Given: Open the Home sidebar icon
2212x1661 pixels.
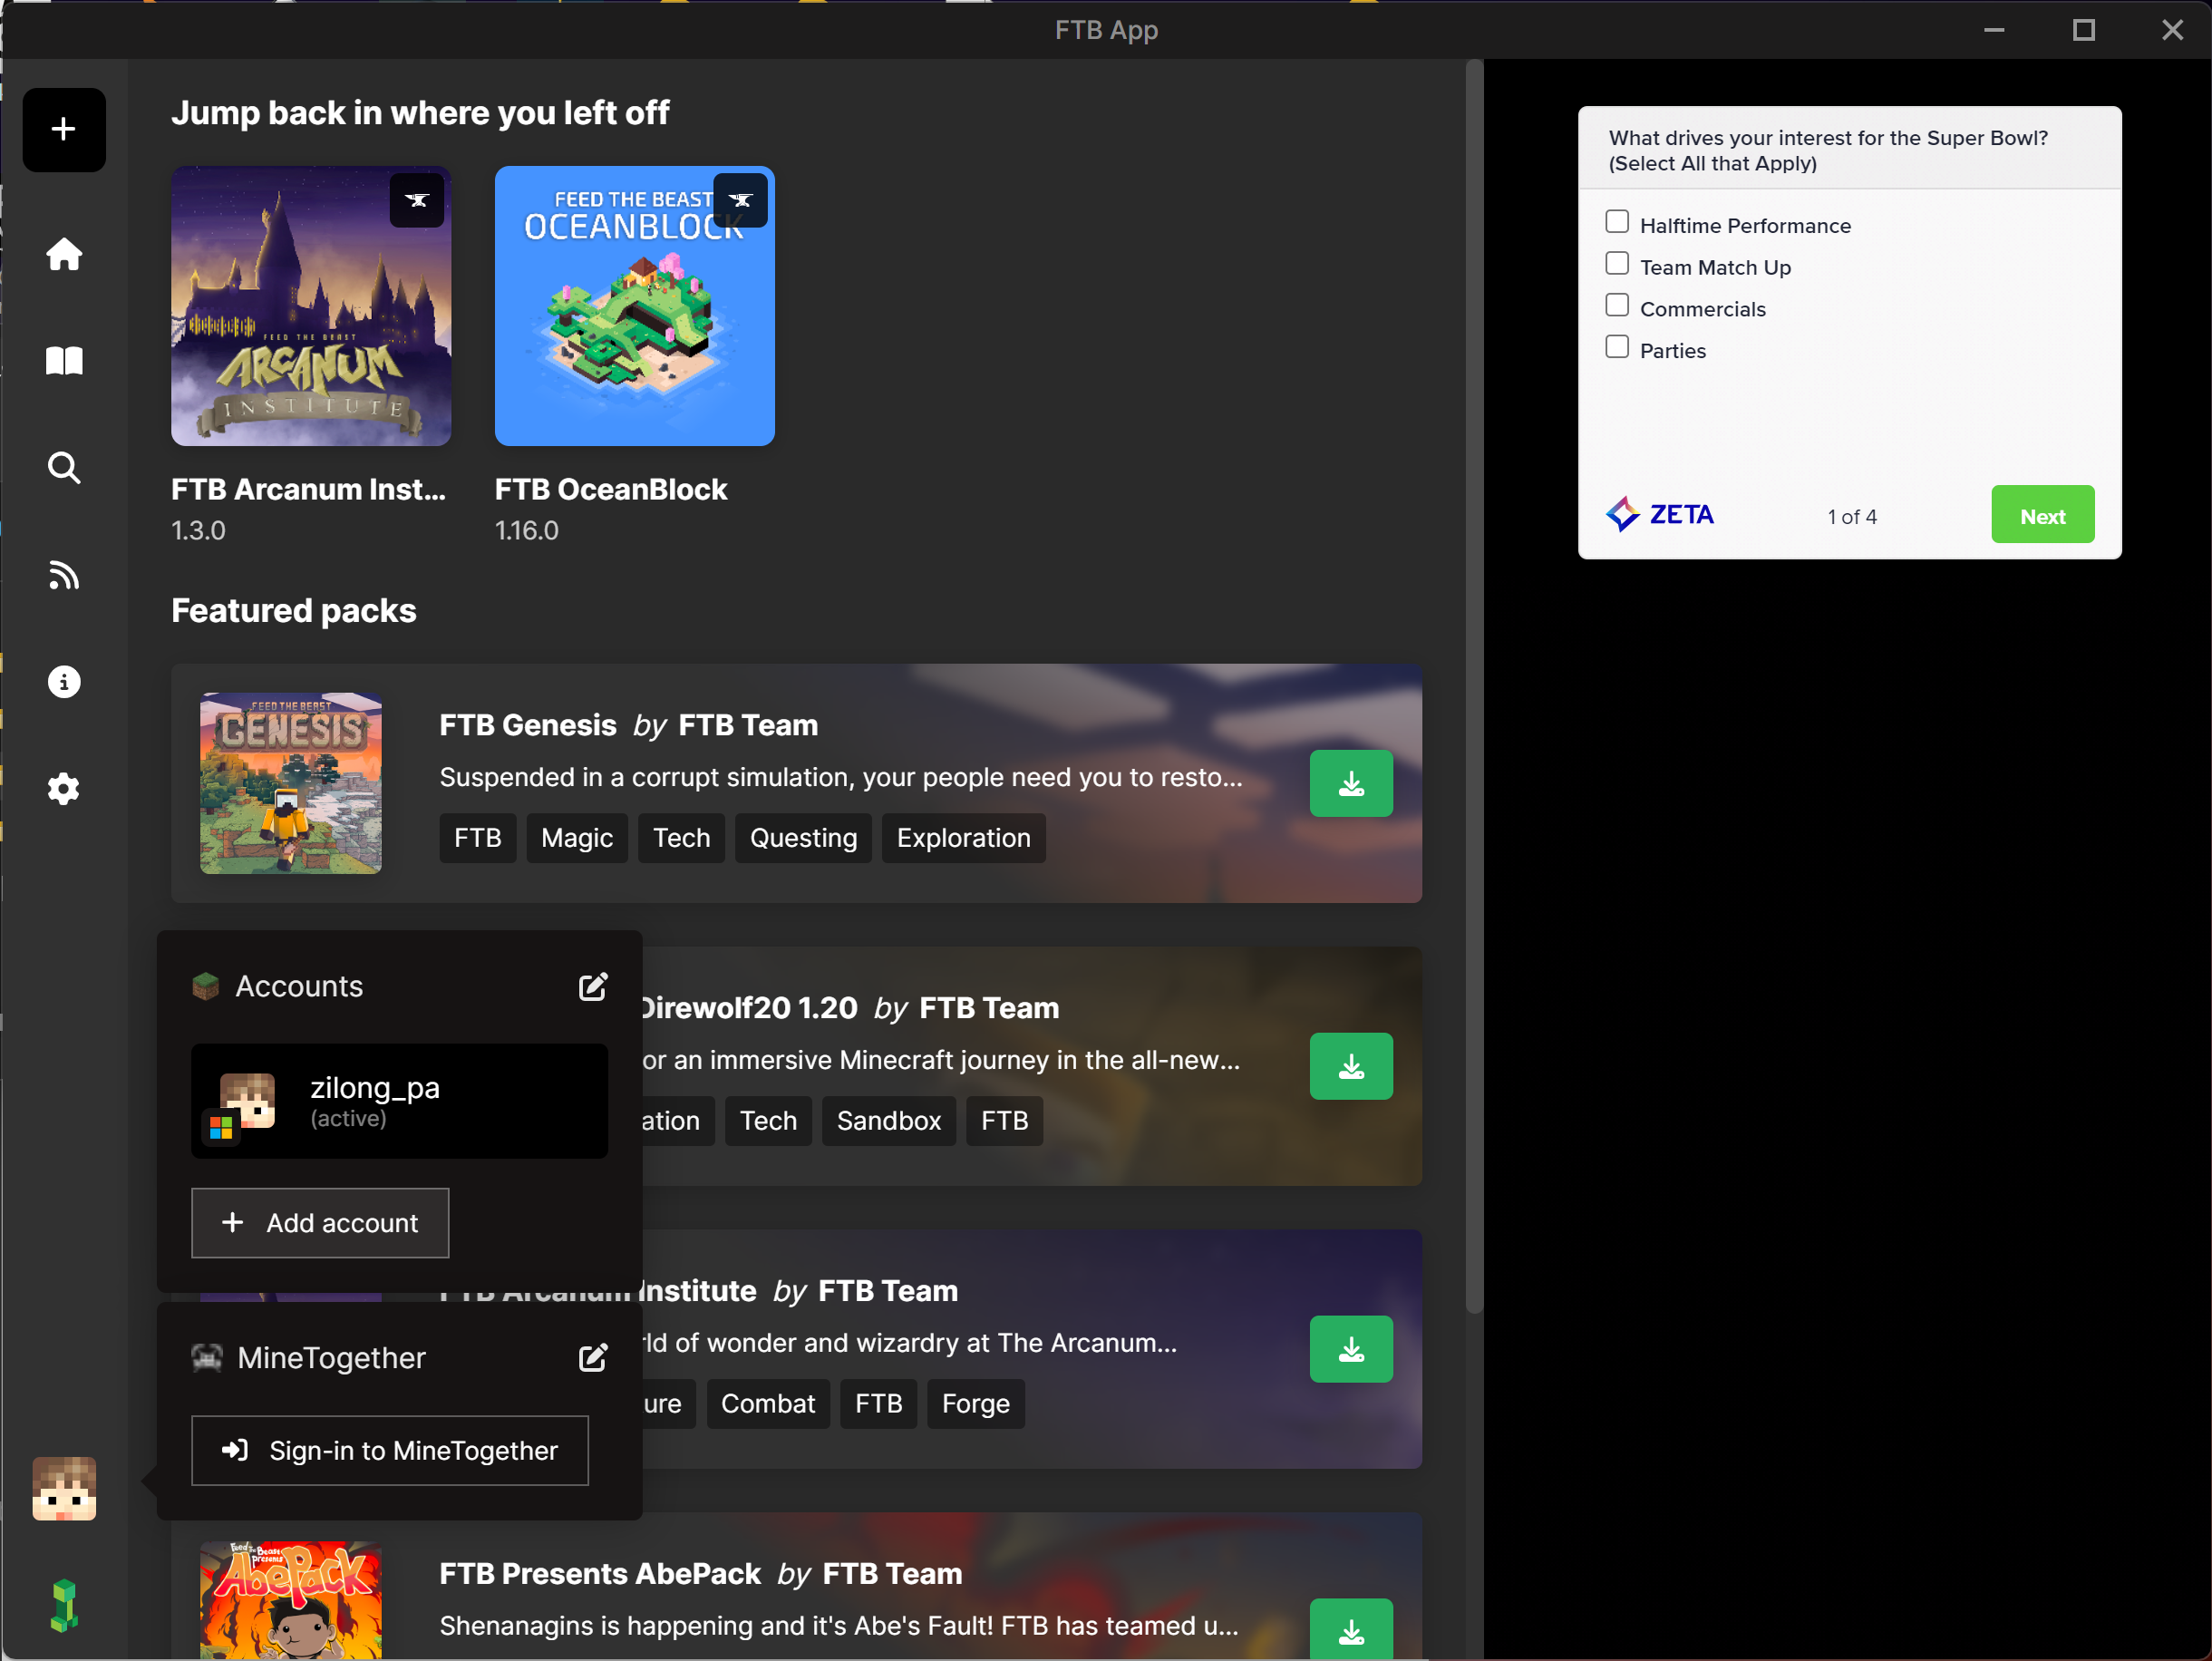Looking at the screenshot, I should [64, 254].
